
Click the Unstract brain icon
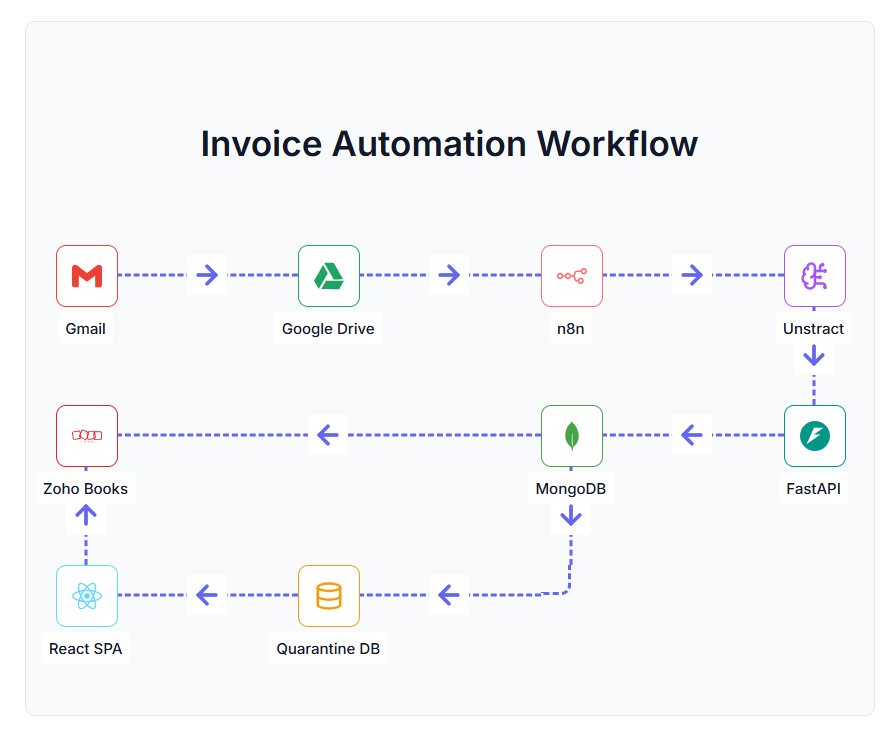pyautogui.click(x=815, y=276)
